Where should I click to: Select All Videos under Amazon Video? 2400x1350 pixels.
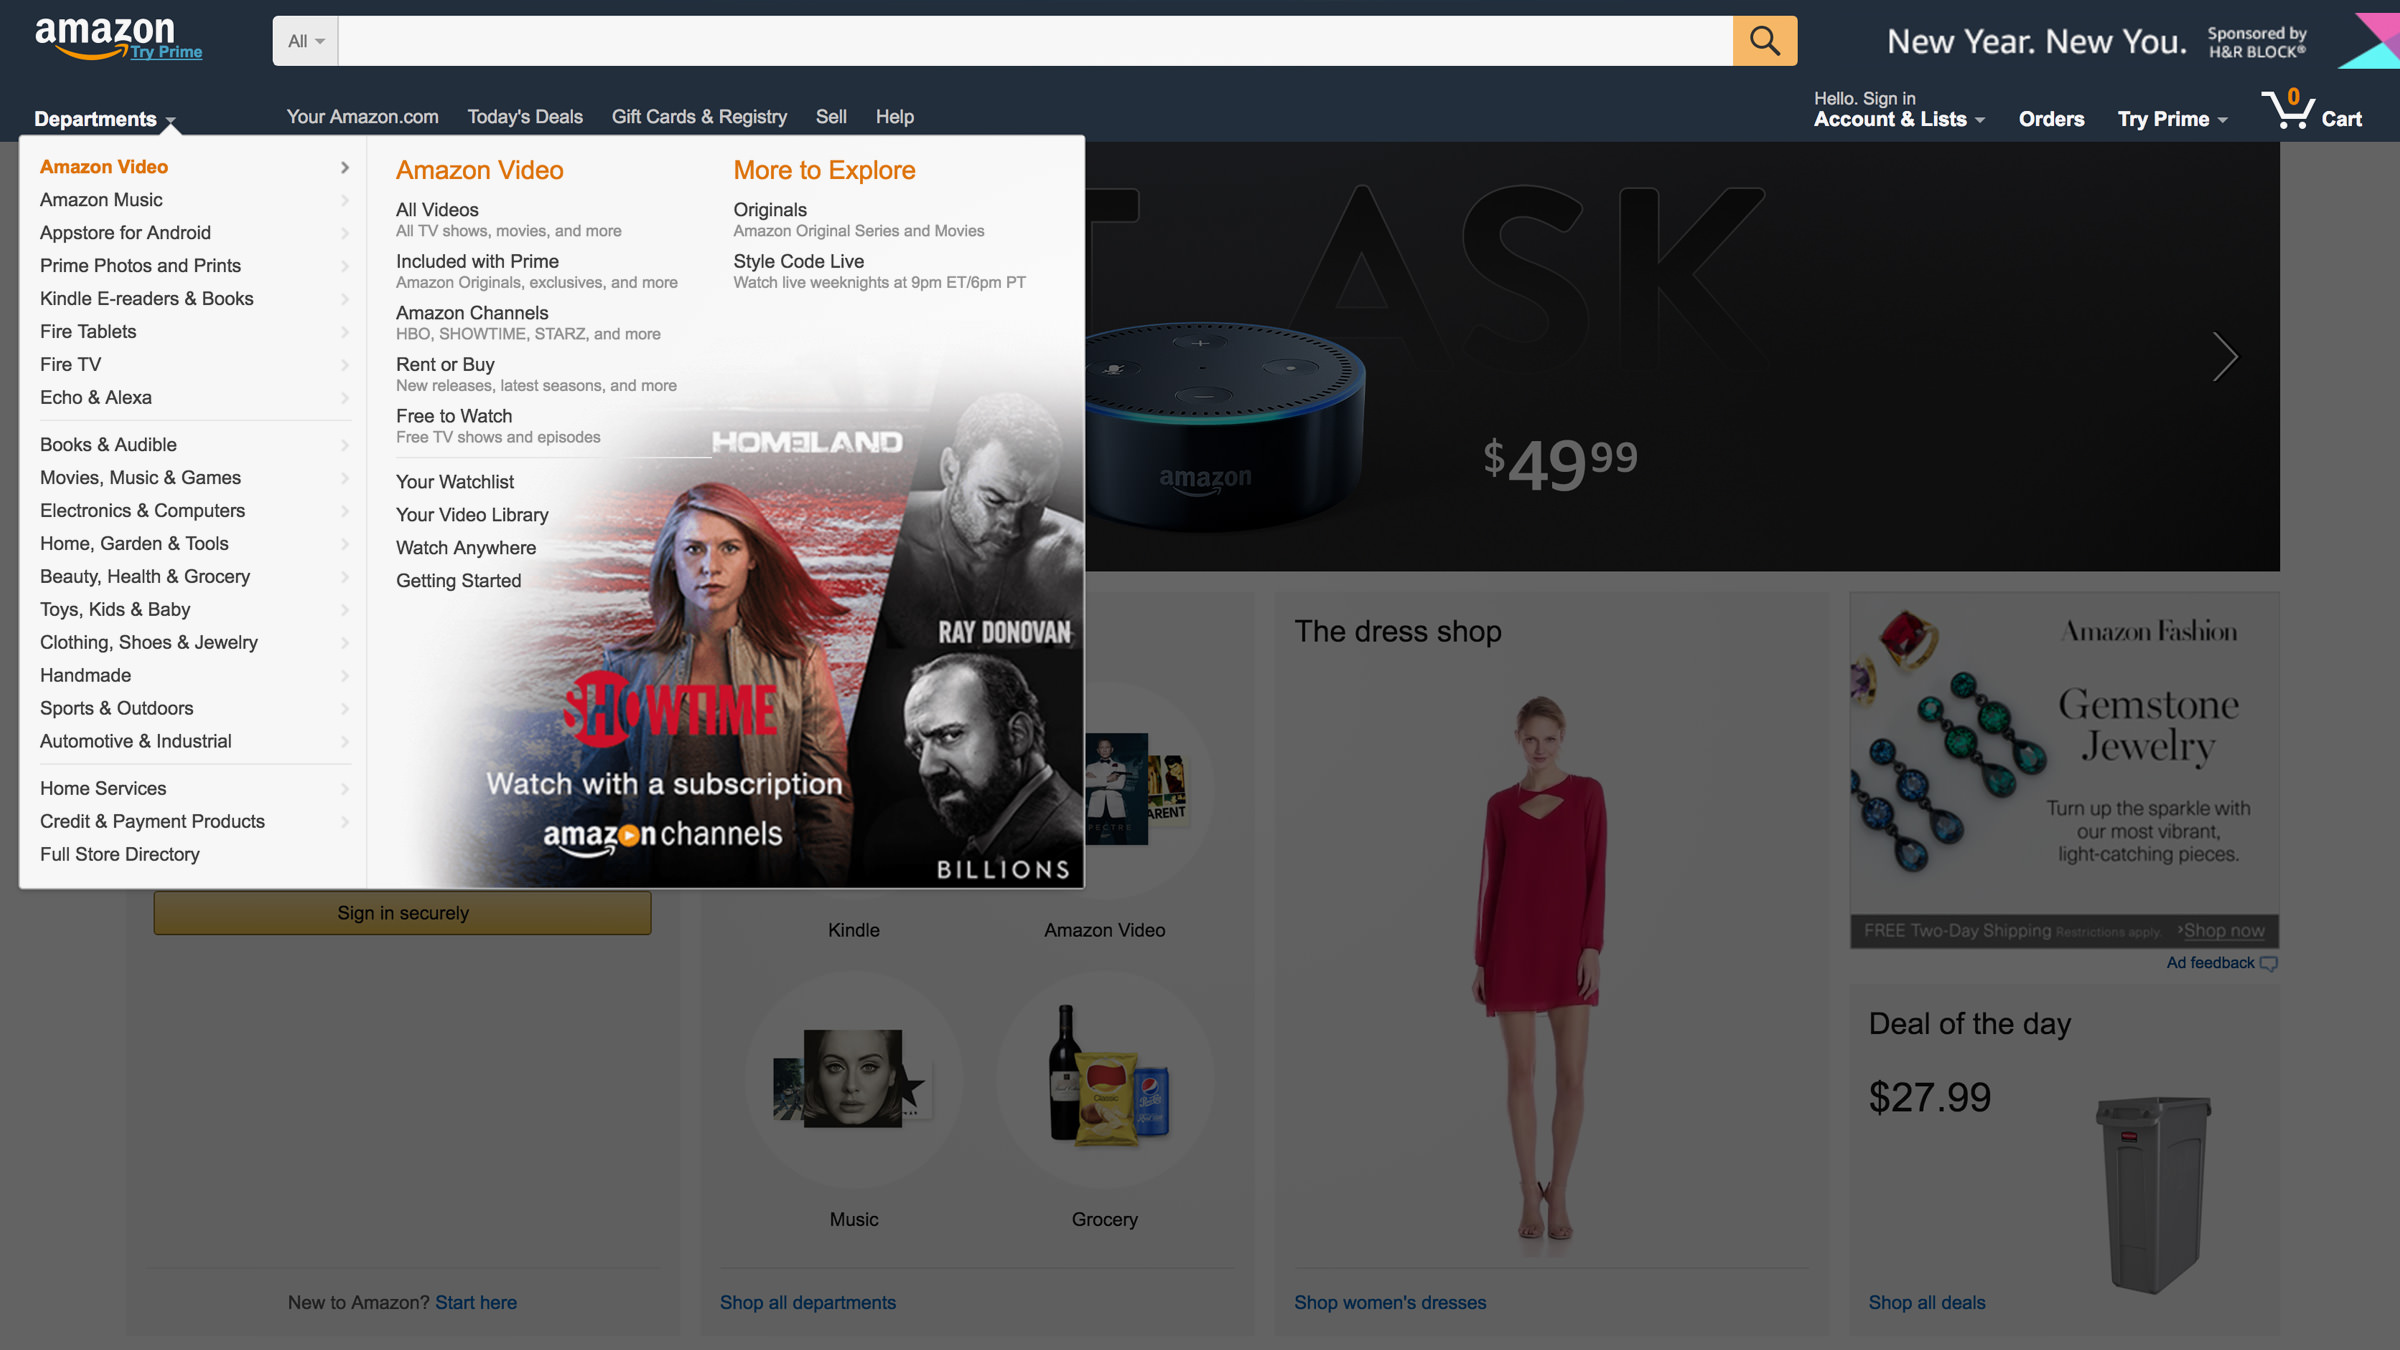[437, 209]
